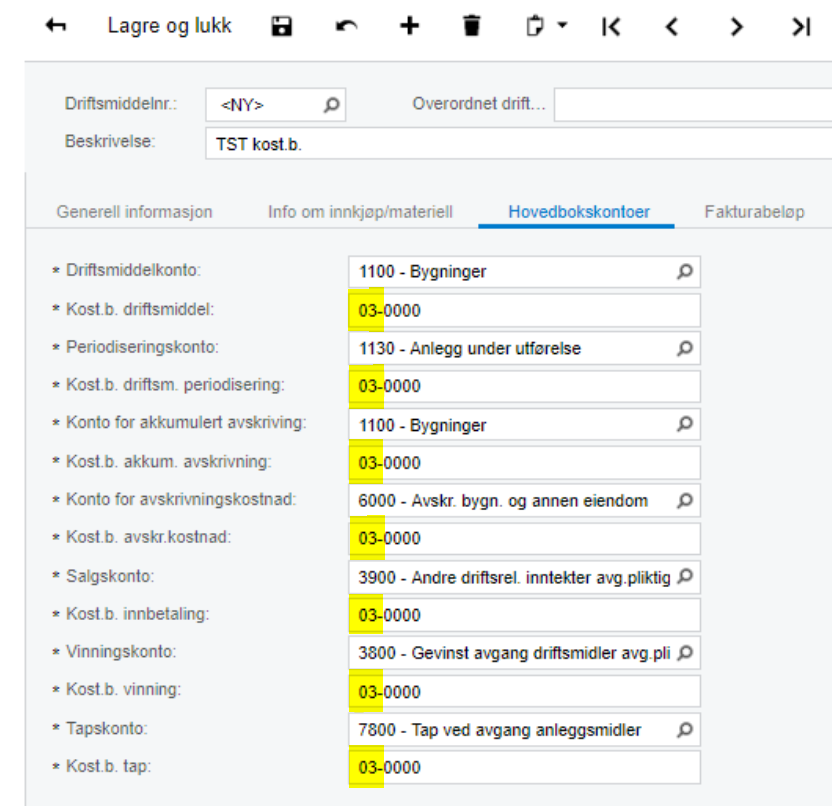This screenshot has height=806, width=832.
Task: Click the delete trash can icon
Action: click(472, 25)
